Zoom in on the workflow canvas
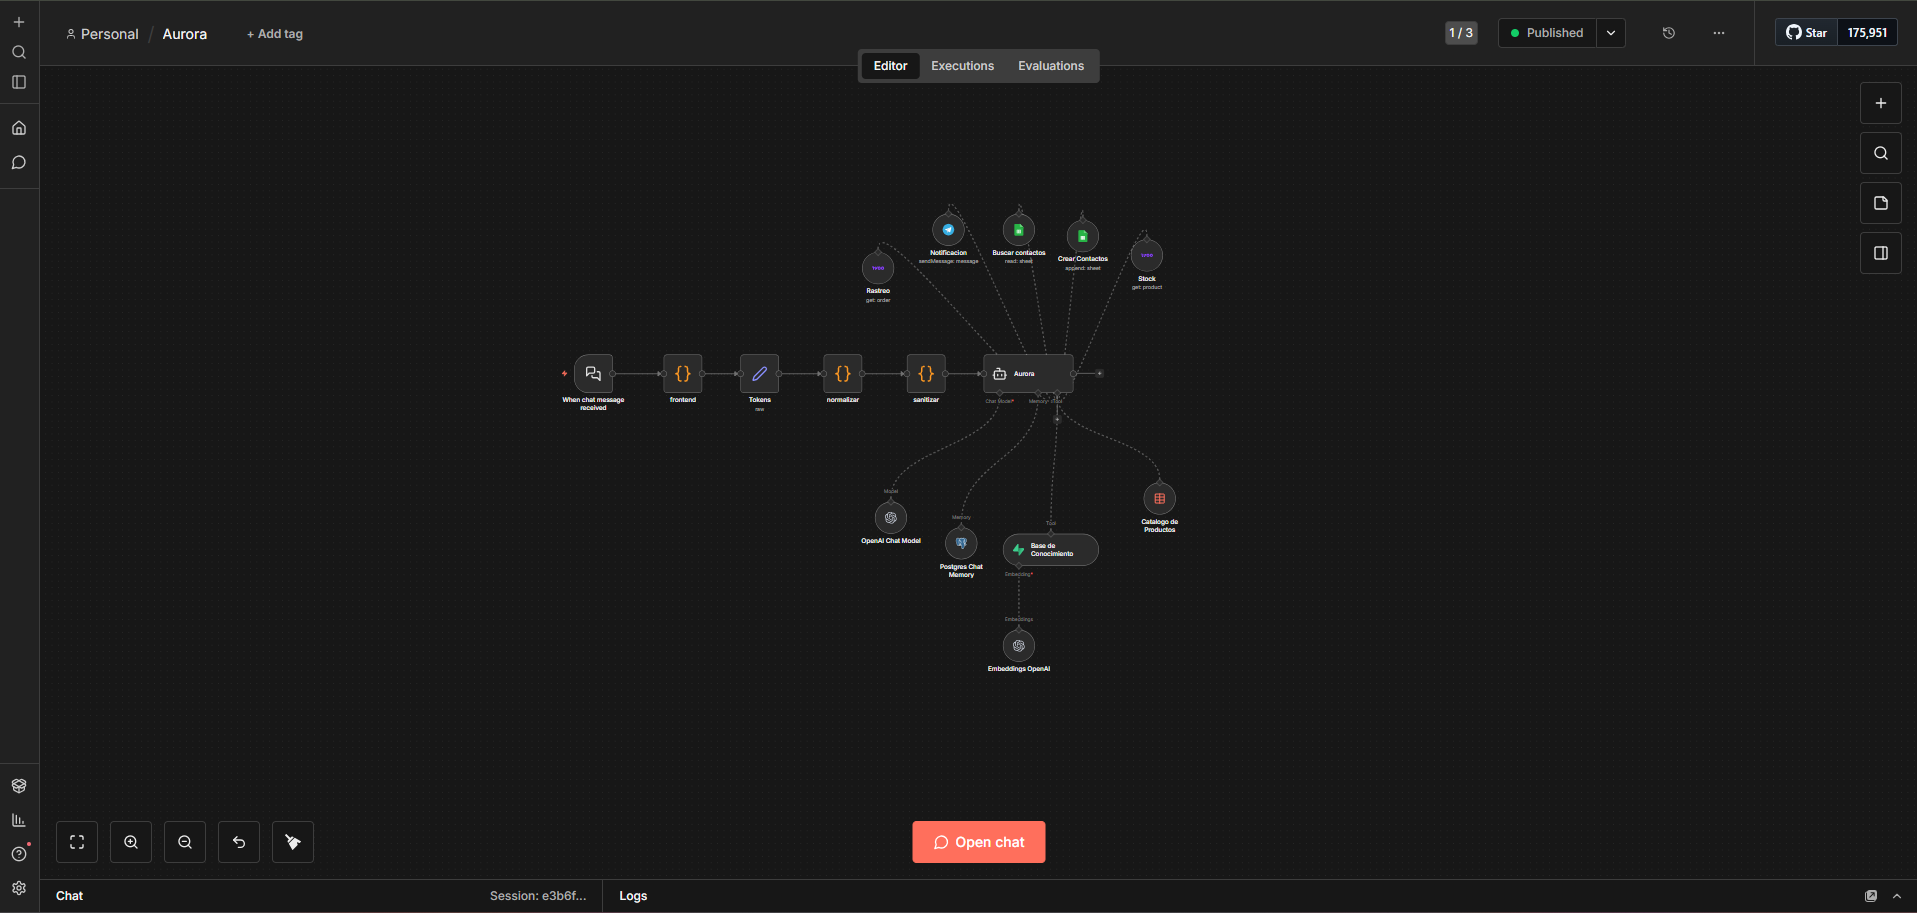This screenshot has width=1917, height=913. (131, 842)
